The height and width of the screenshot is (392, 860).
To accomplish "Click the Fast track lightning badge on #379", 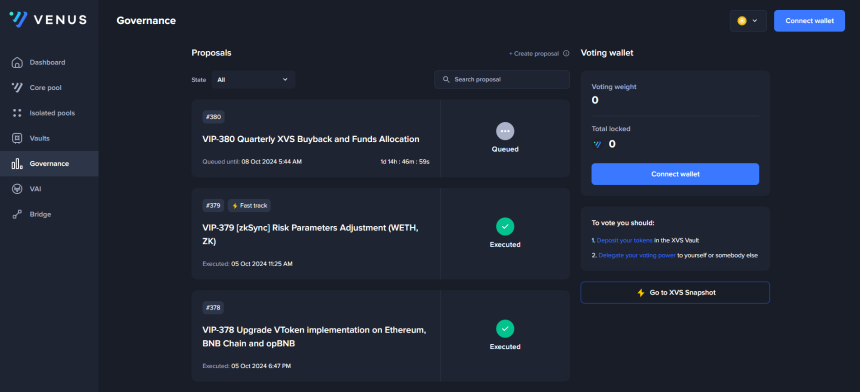I will (250, 206).
